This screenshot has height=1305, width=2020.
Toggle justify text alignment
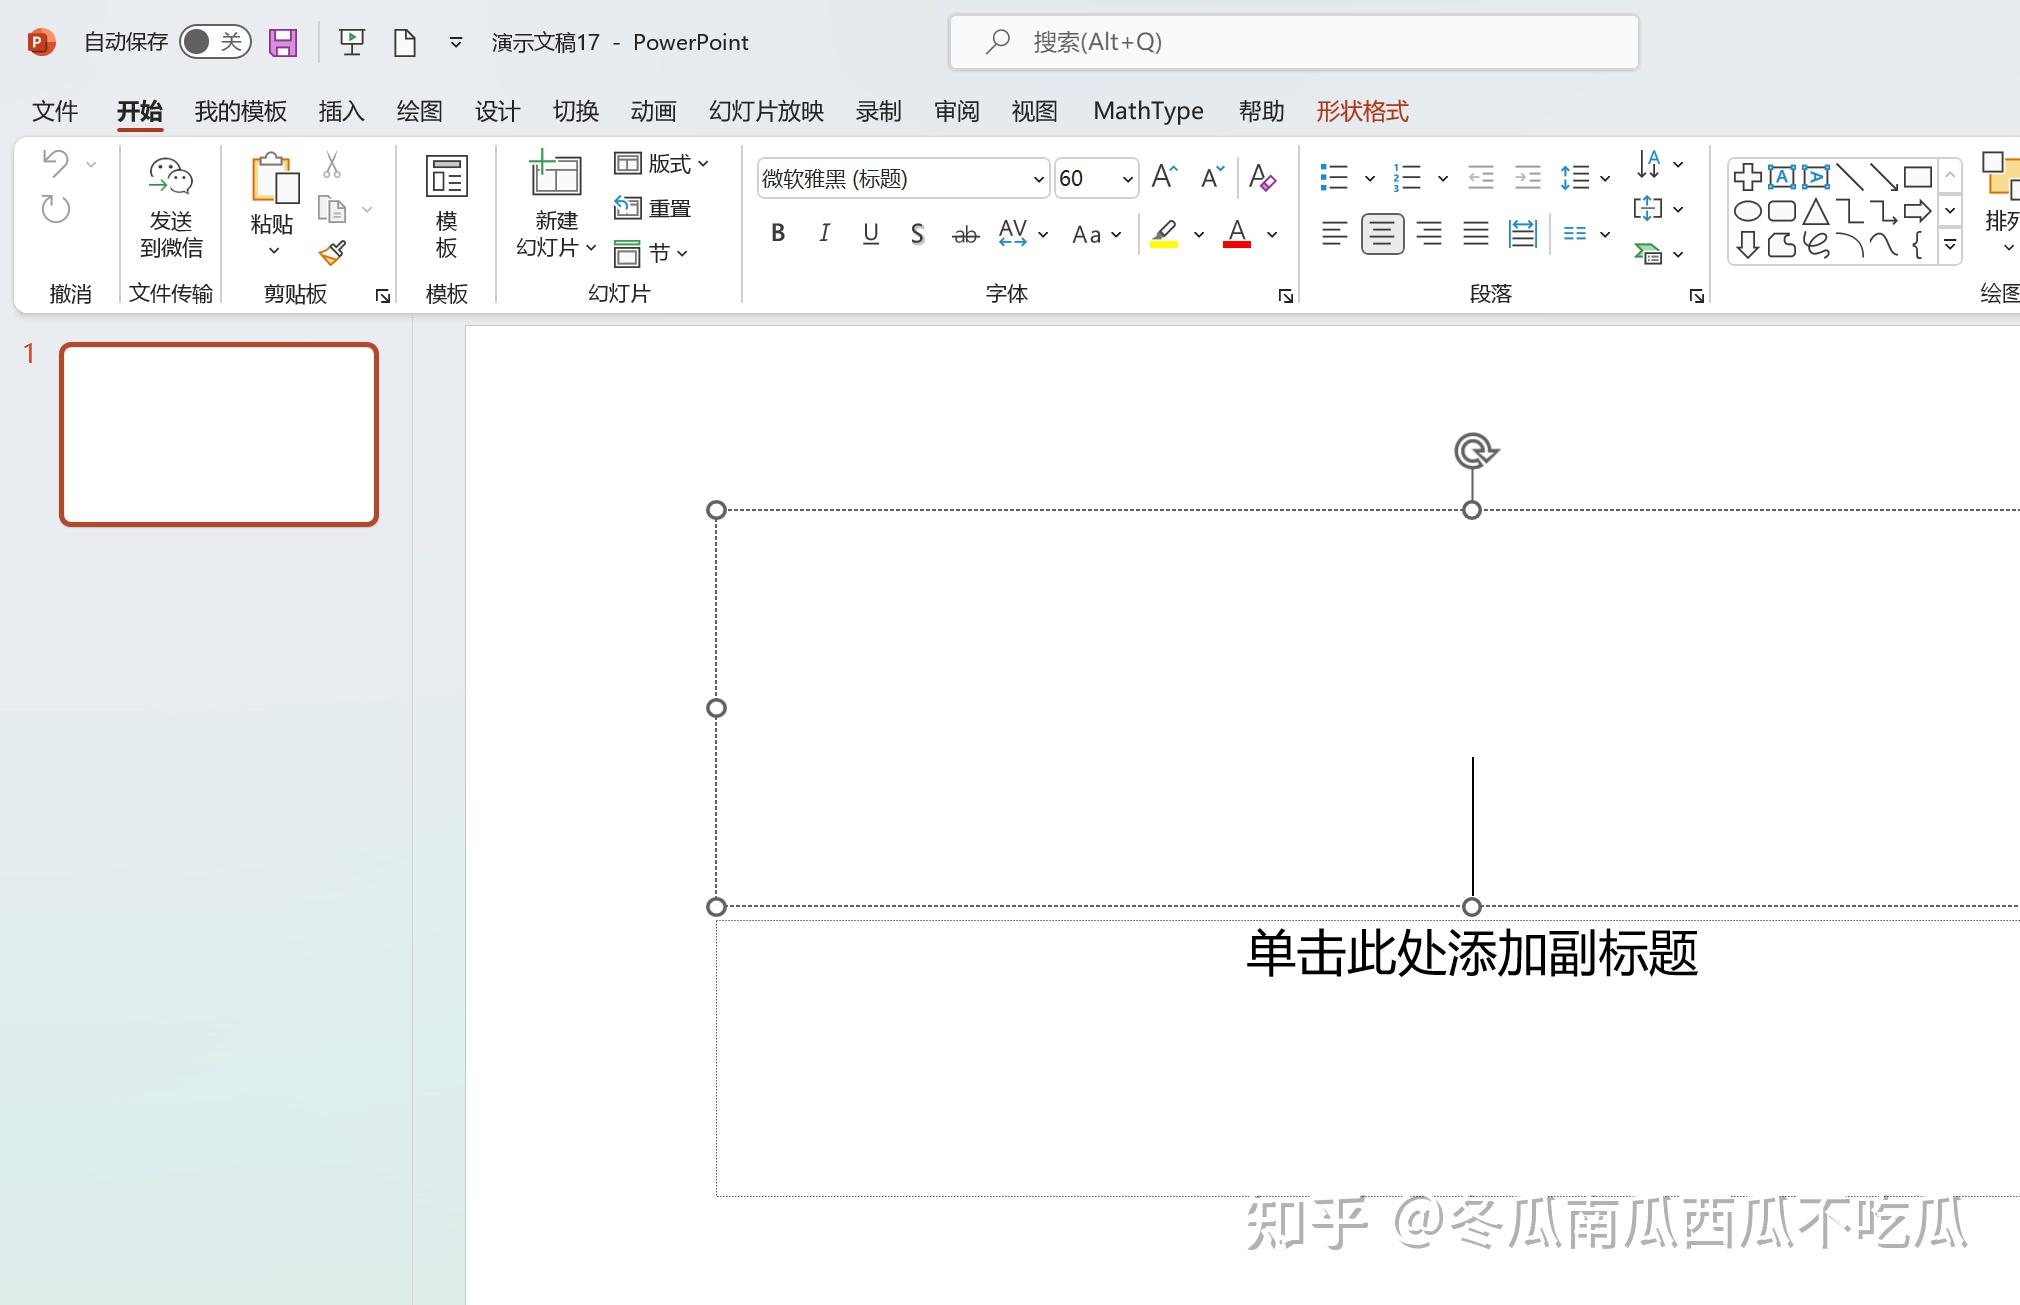tap(1476, 234)
